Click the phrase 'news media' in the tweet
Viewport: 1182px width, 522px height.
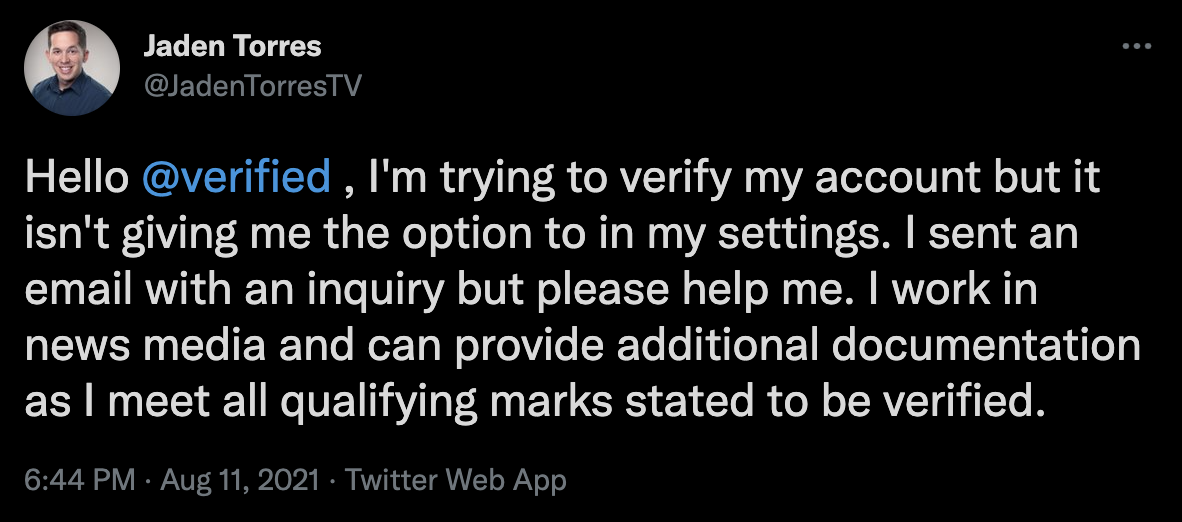(145, 345)
